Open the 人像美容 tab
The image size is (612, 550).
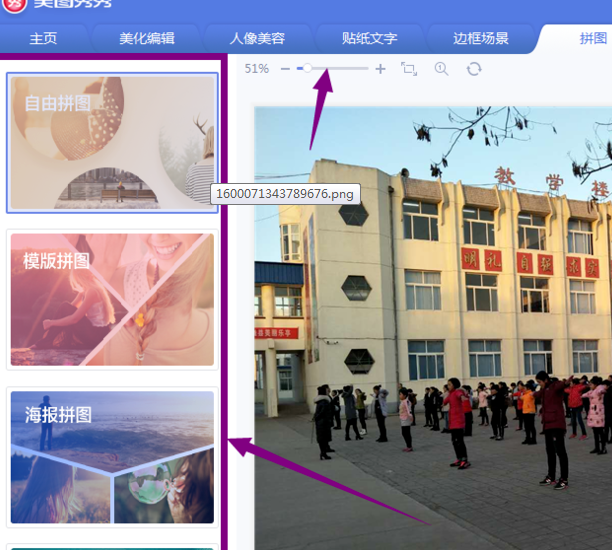click(x=257, y=39)
